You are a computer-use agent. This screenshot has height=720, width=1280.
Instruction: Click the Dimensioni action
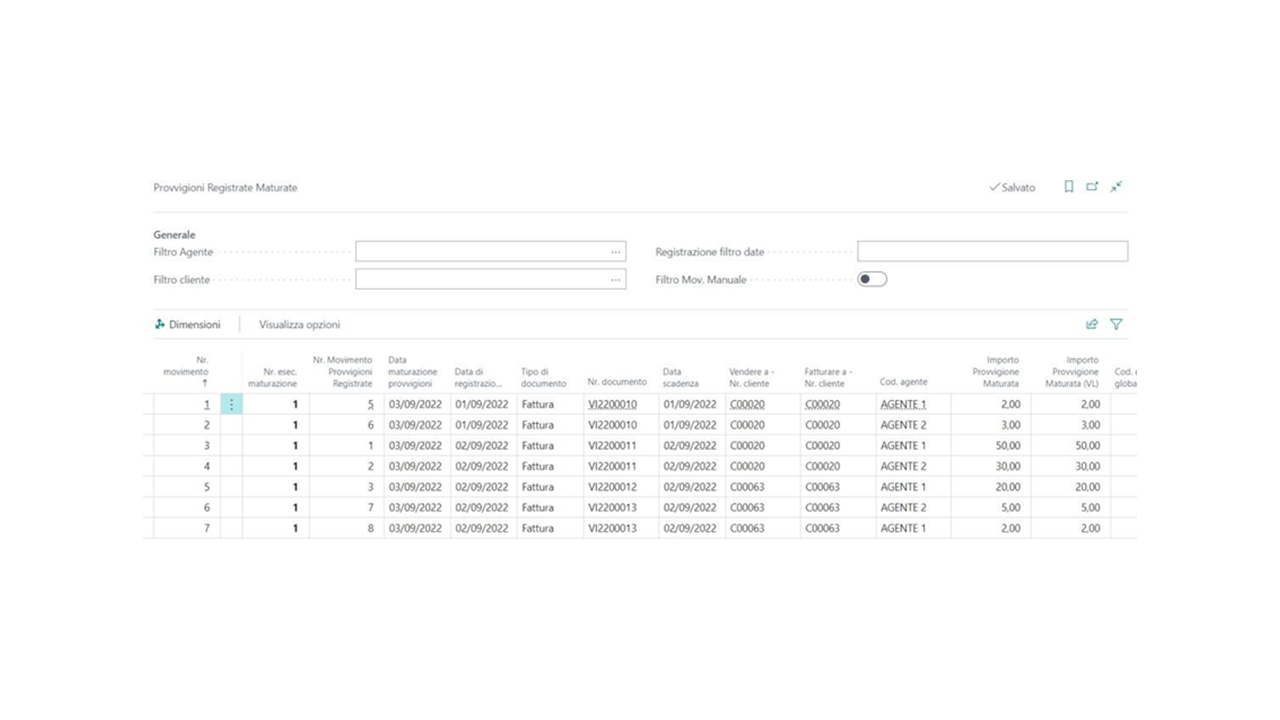coord(188,324)
